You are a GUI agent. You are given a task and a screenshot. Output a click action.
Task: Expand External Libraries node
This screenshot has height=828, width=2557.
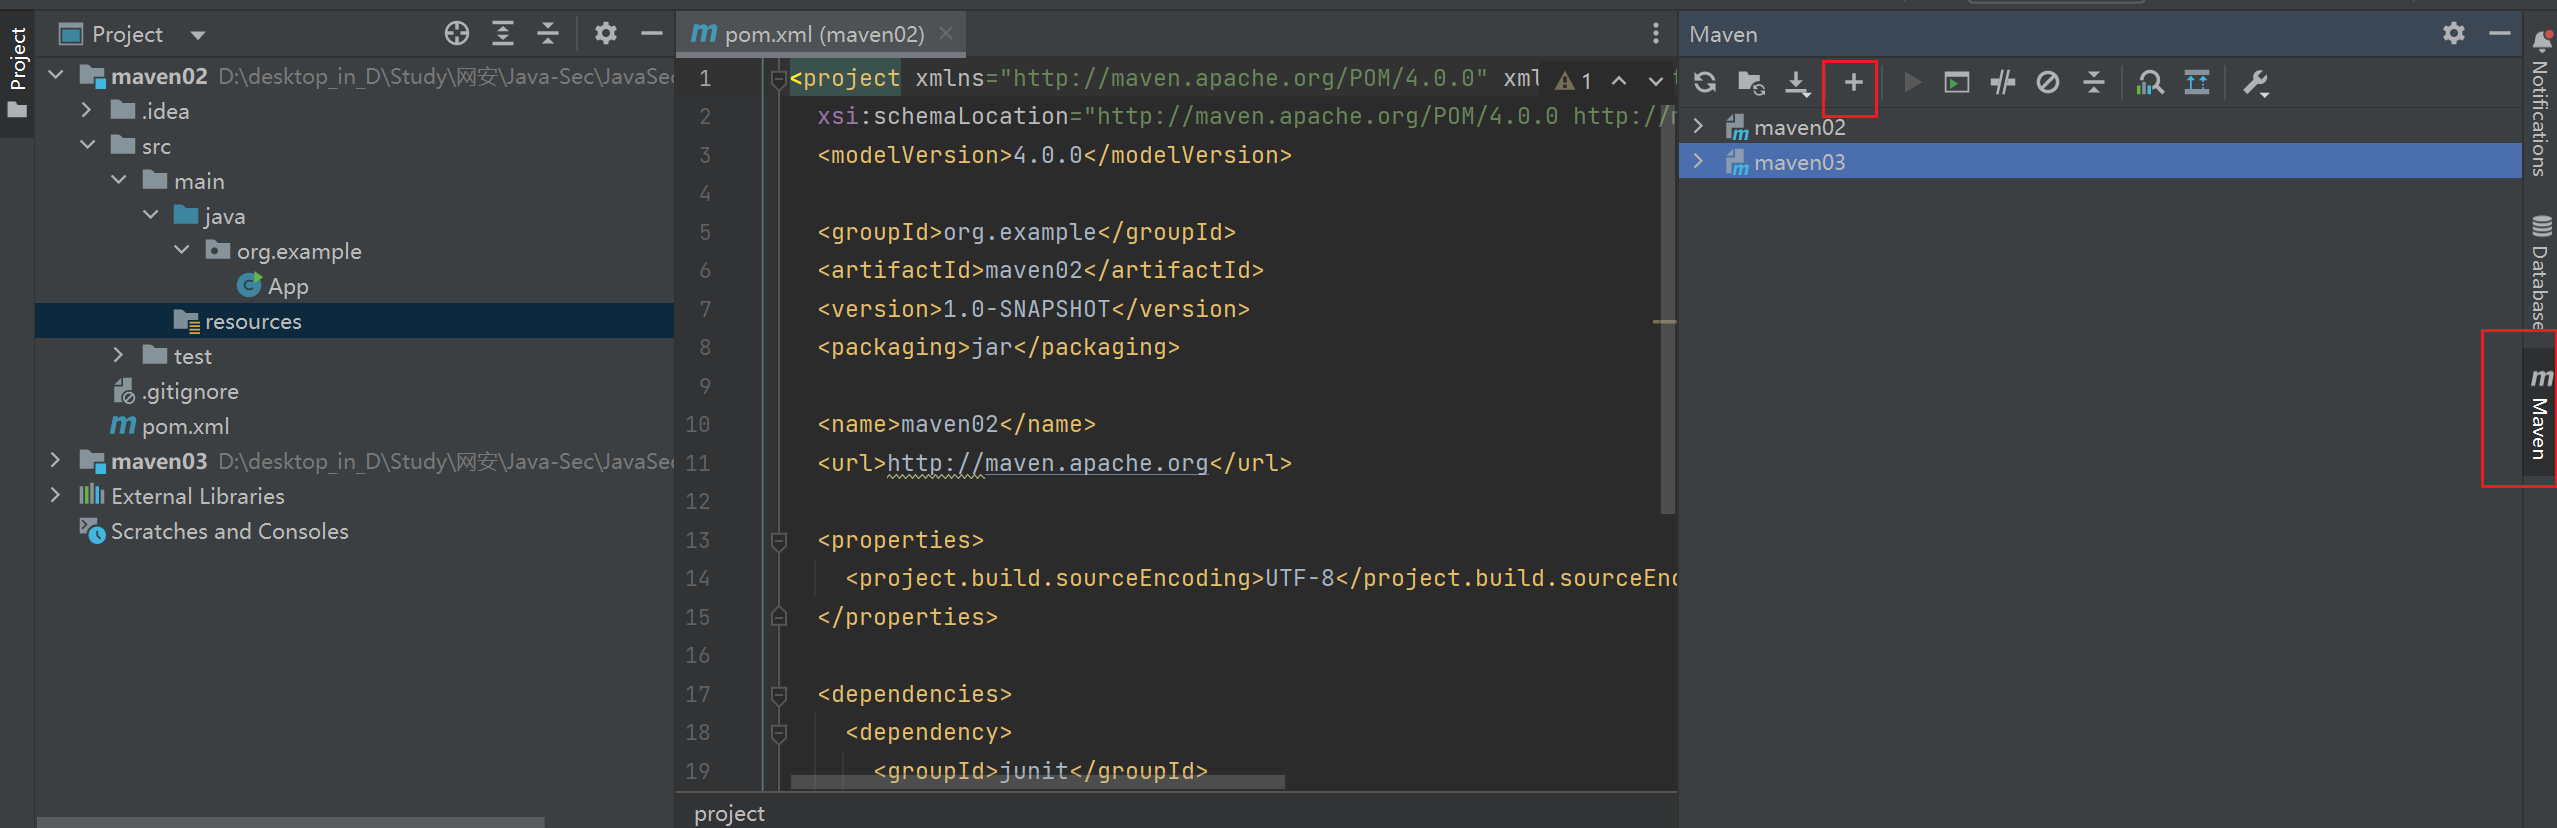pyautogui.click(x=56, y=495)
